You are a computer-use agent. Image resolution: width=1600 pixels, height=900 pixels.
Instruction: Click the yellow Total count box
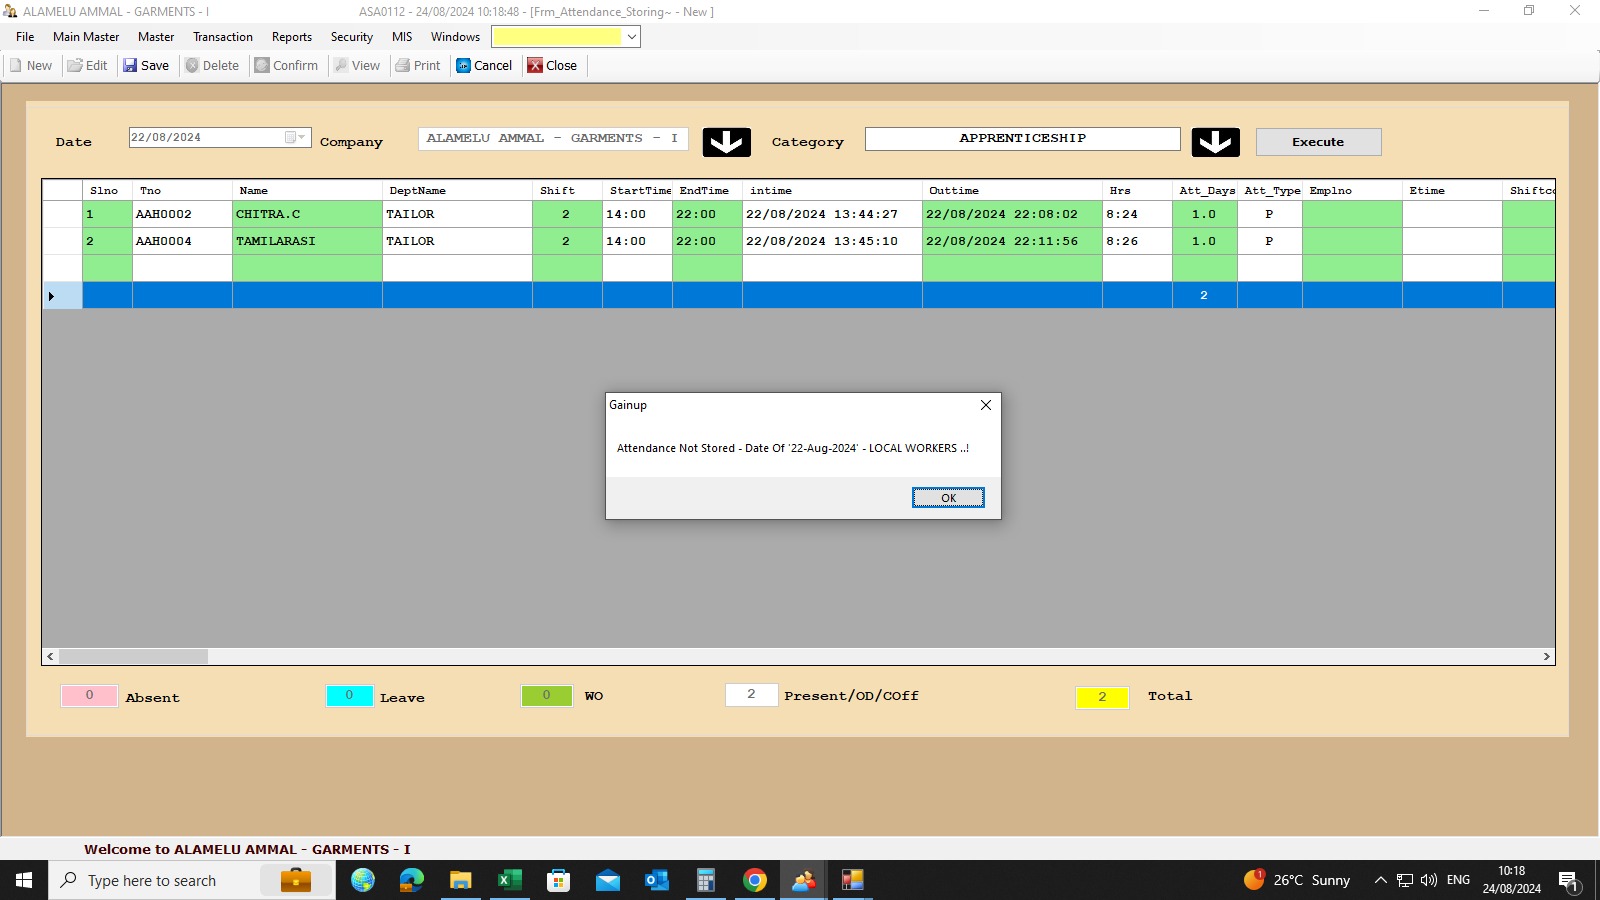pyautogui.click(x=1102, y=697)
